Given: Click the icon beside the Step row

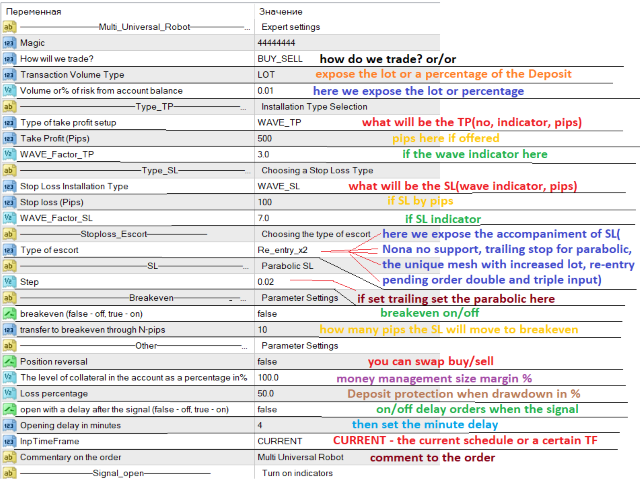Looking at the screenshot, I should (9, 282).
